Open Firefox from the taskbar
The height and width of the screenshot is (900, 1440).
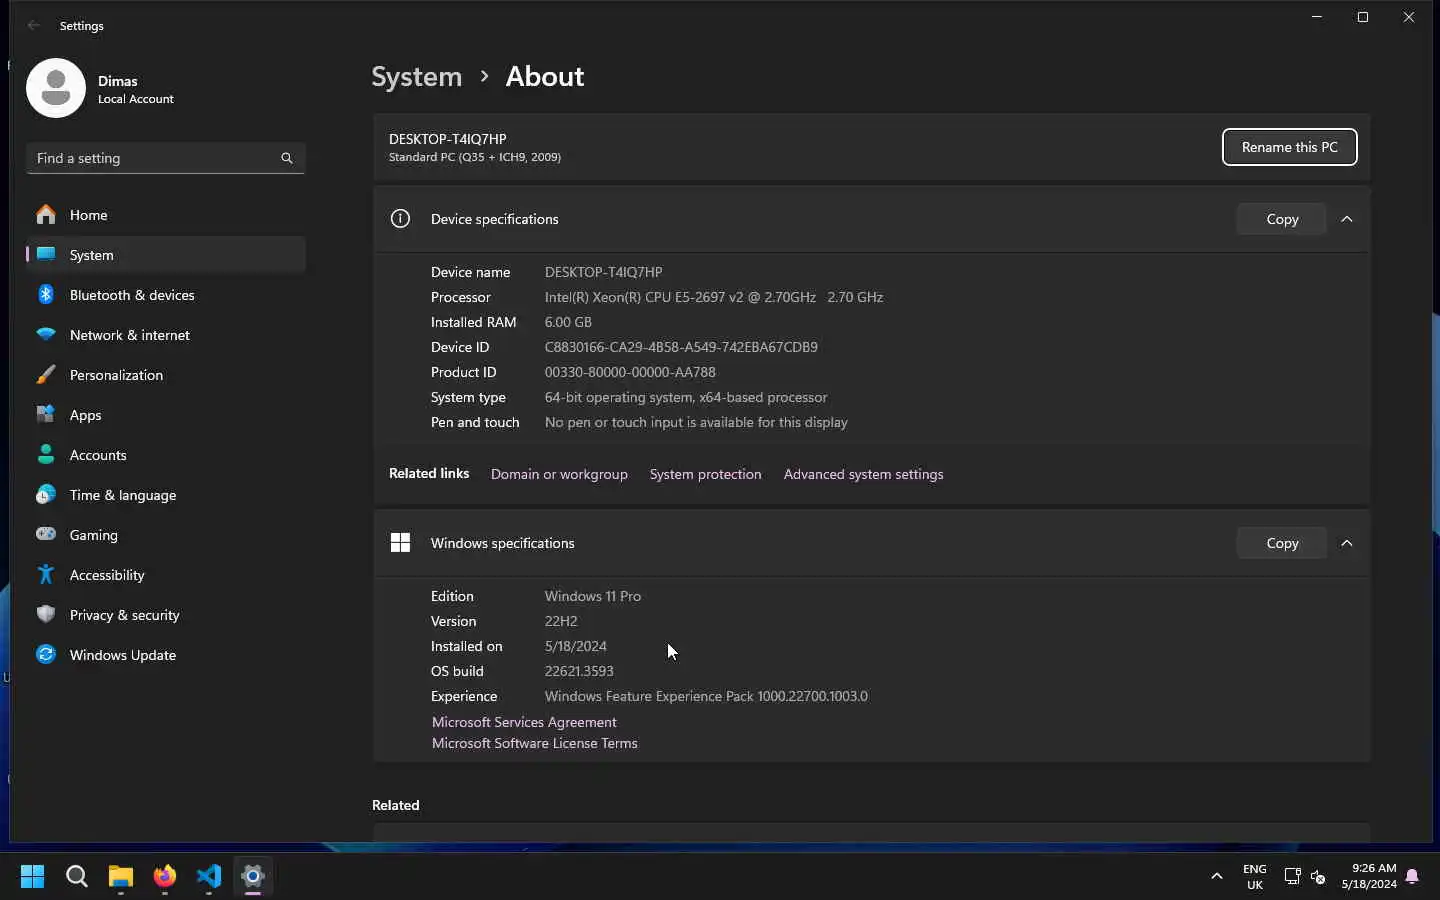165,876
